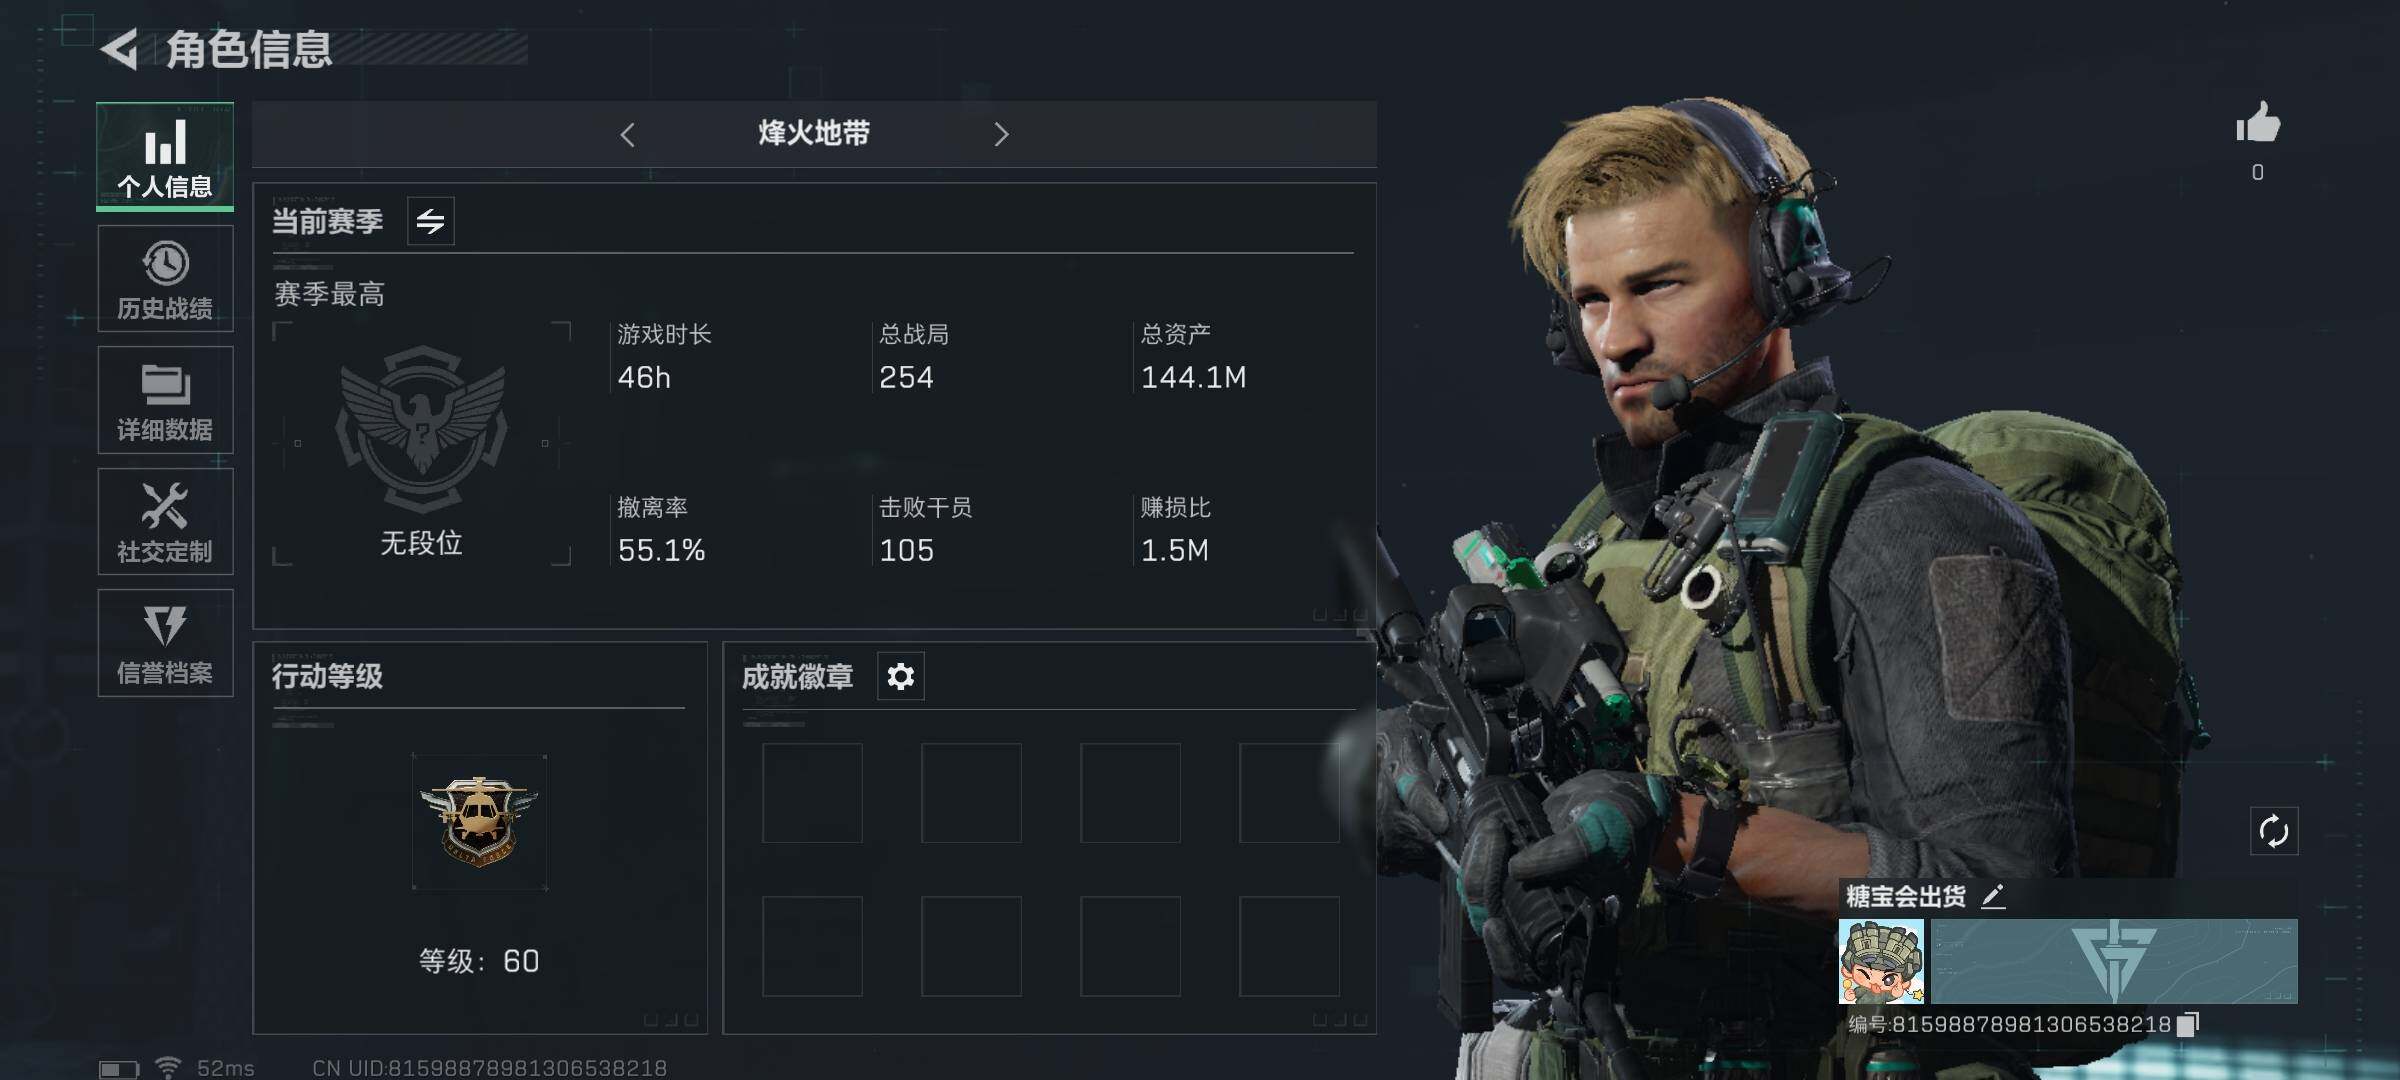This screenshot has height=1080, width=2400.
Task: Click the back arrow beside 角色信息
Action: 120,50
